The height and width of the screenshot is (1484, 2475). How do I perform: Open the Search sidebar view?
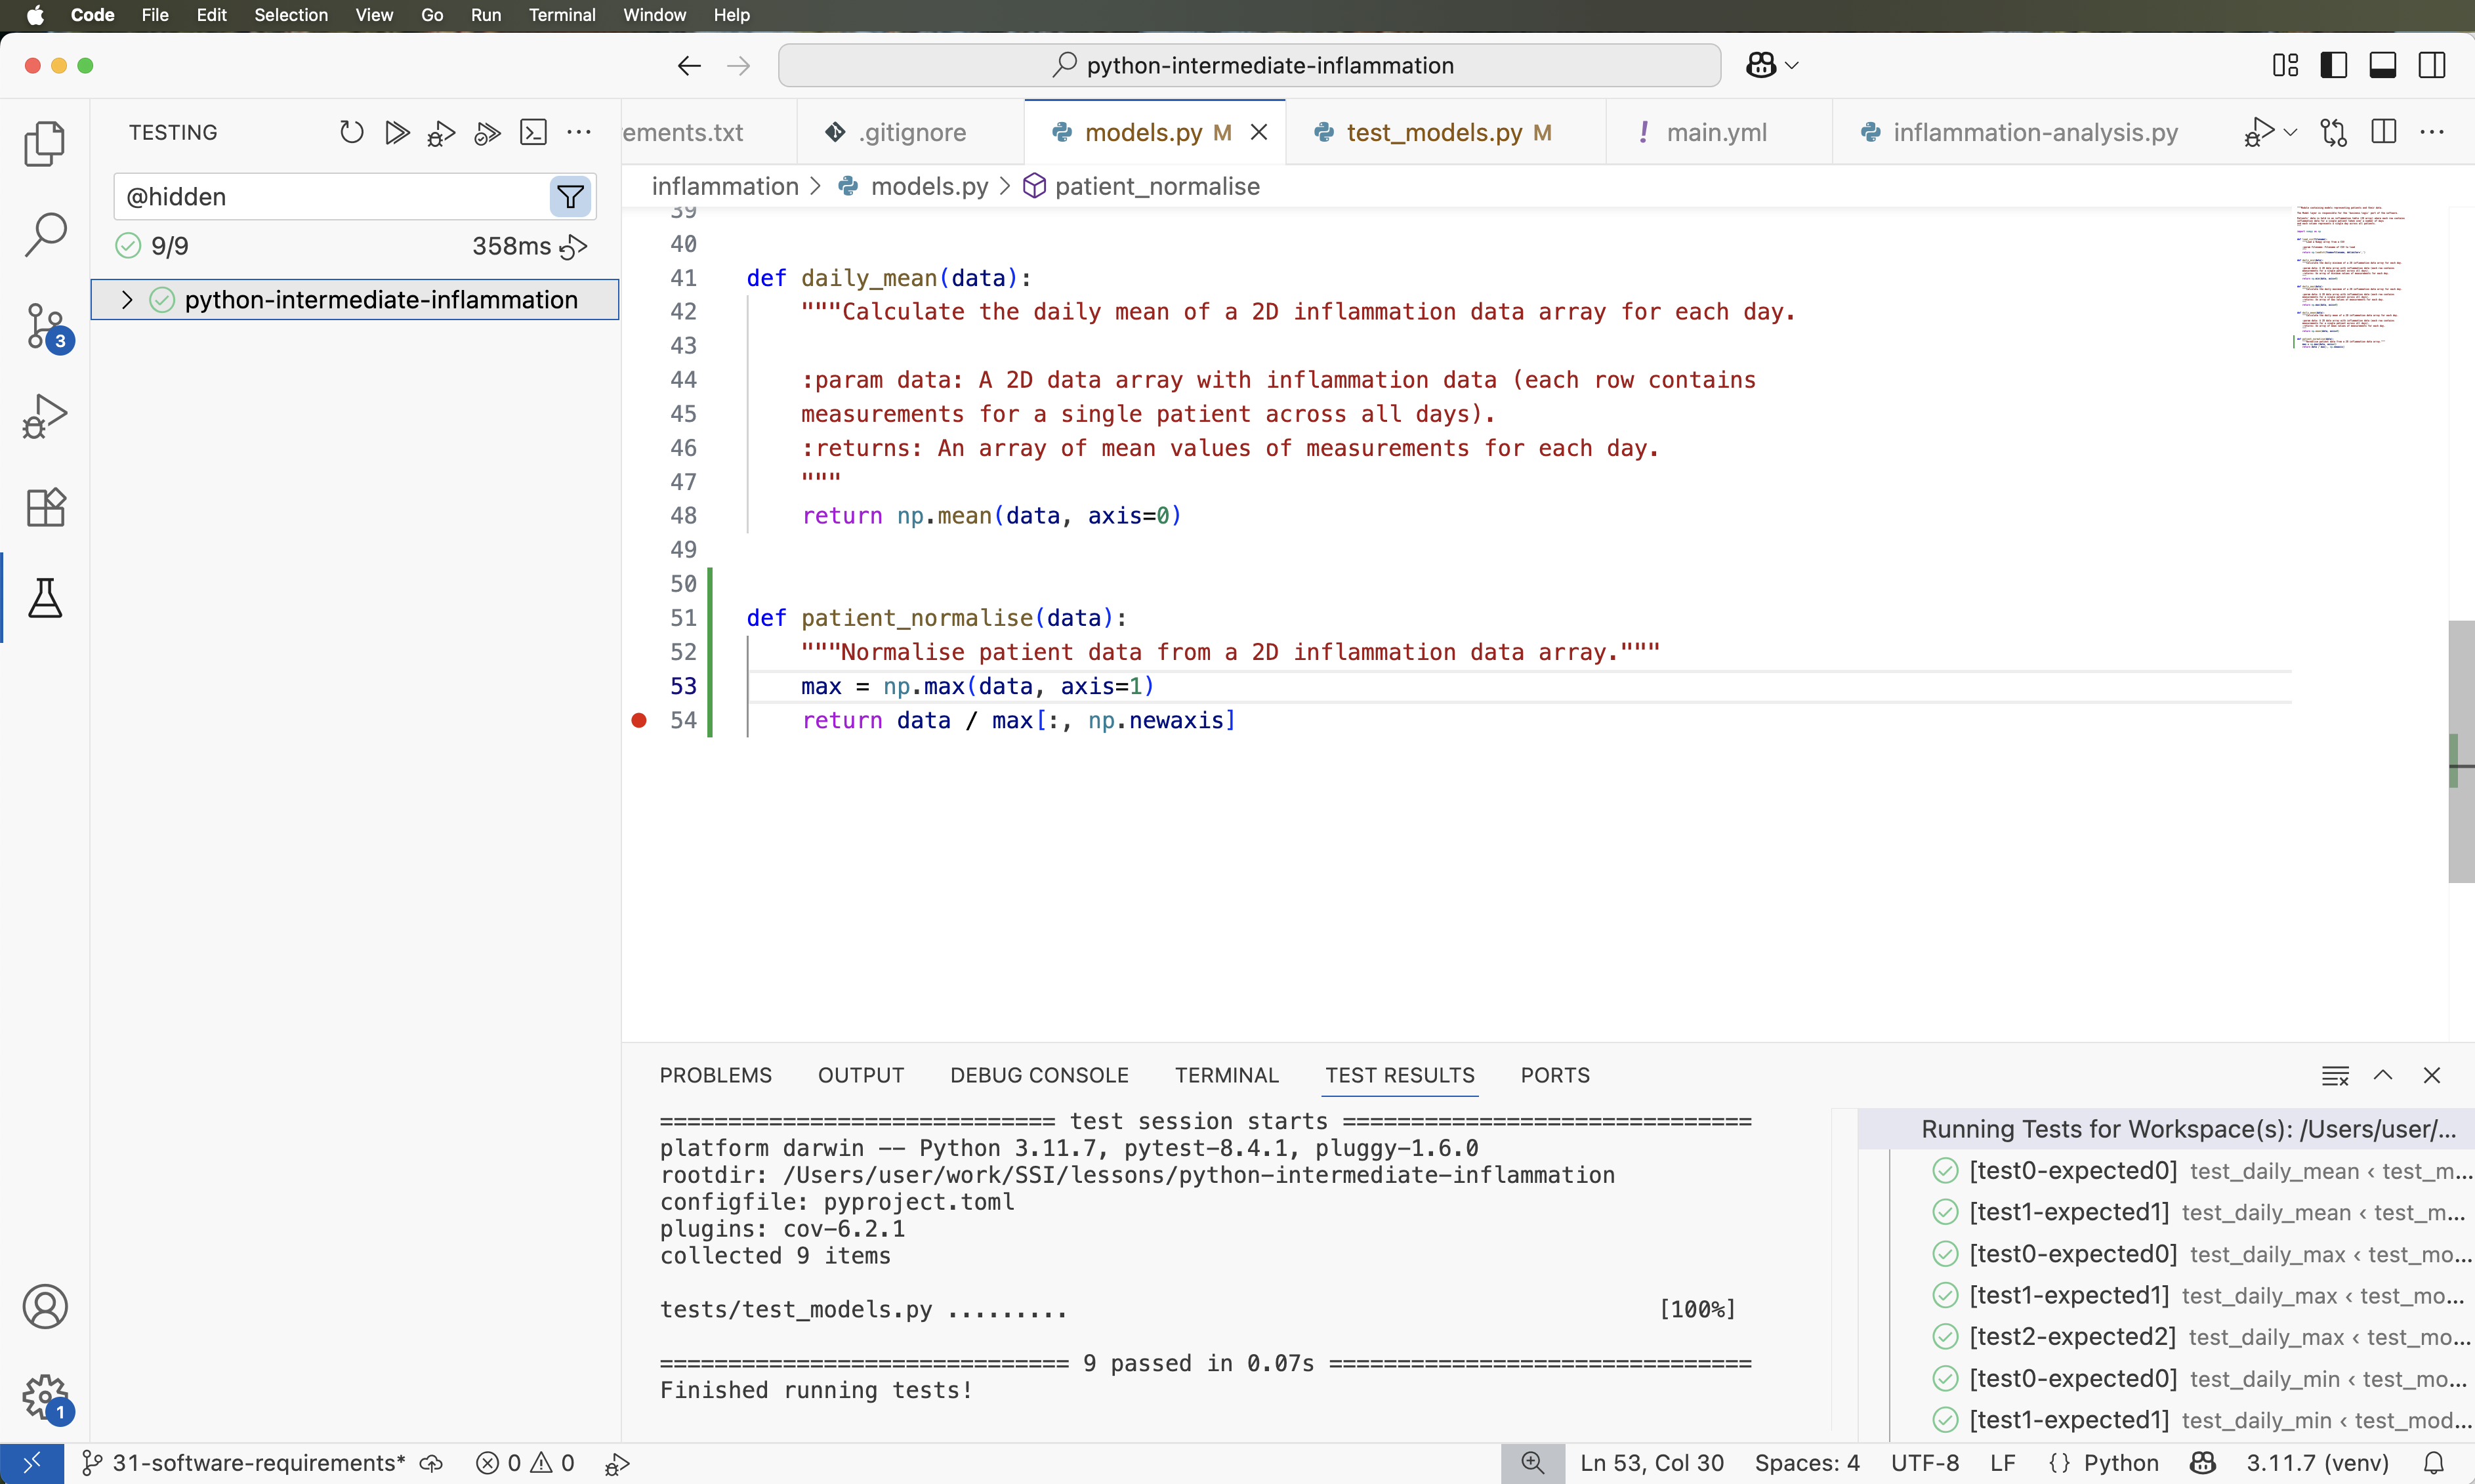[45, 234]
